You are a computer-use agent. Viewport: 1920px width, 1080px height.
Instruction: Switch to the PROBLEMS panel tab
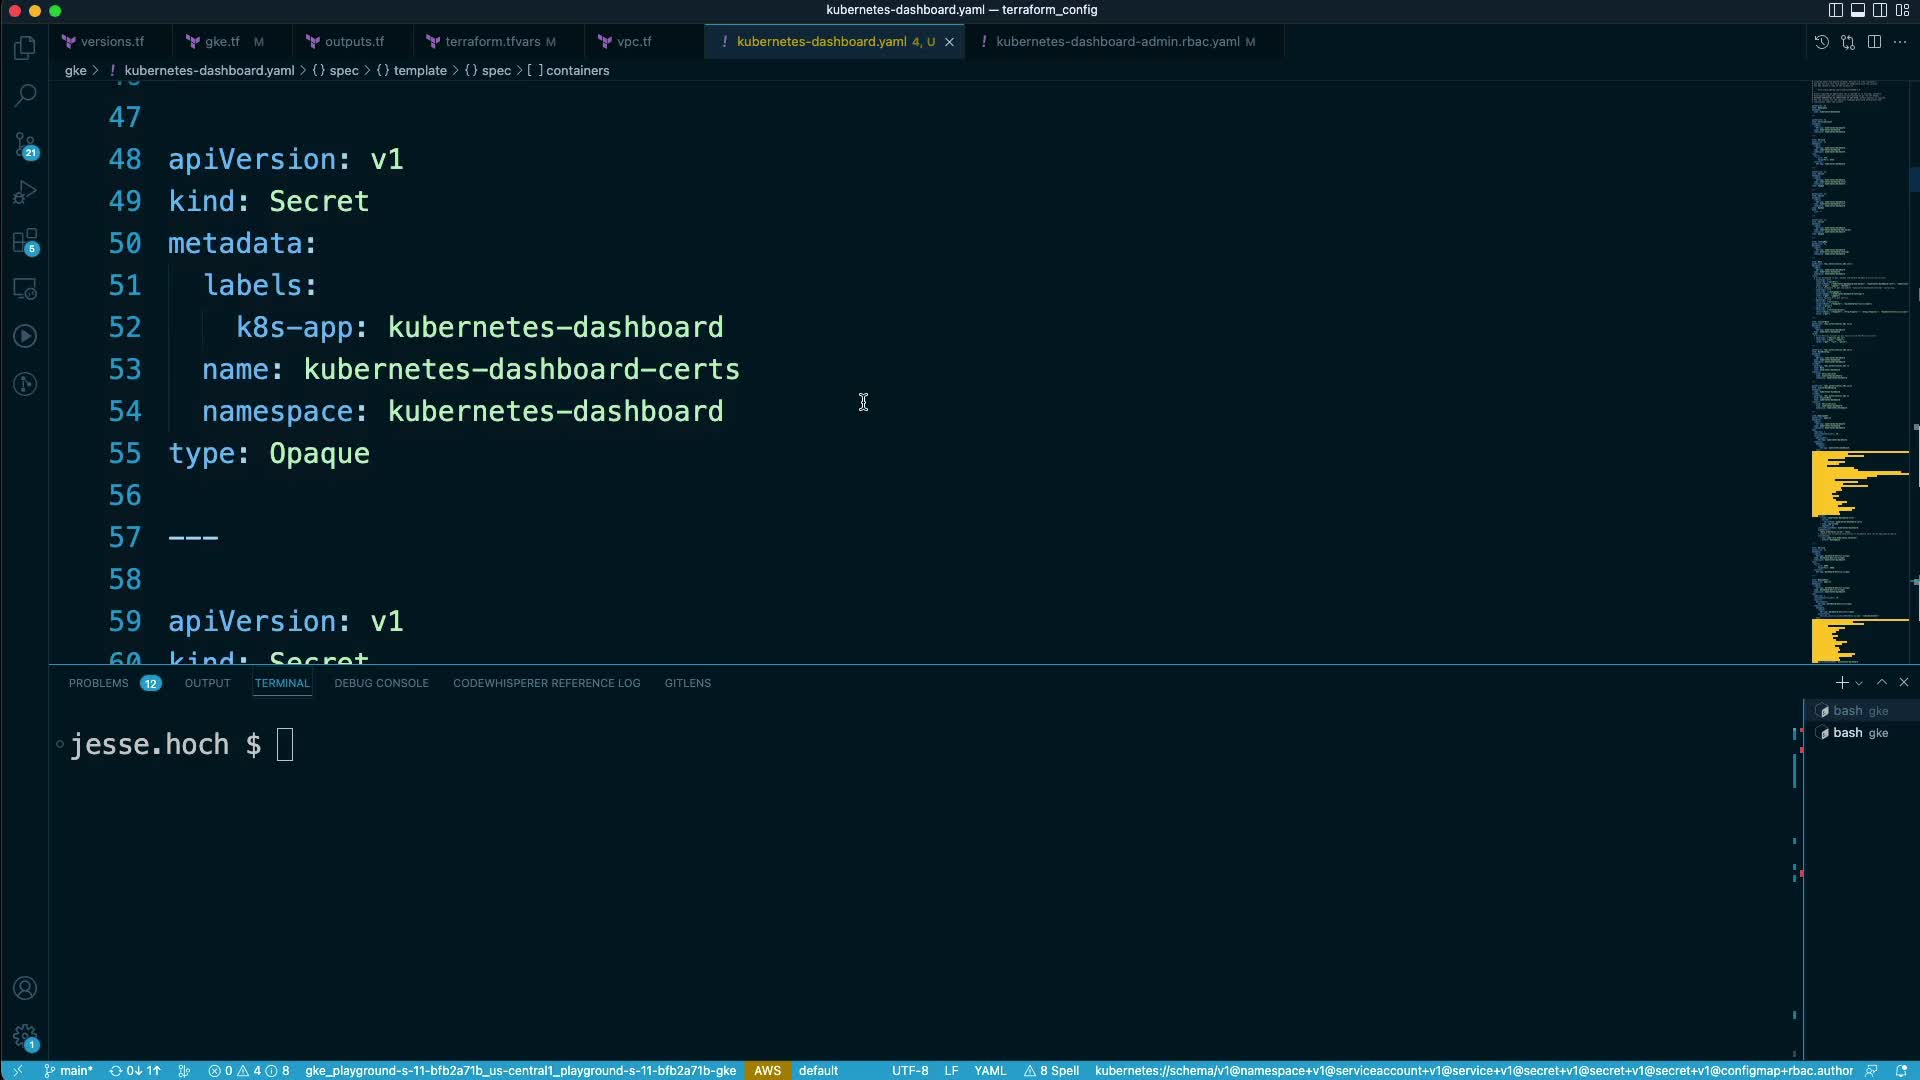(99, 683)
